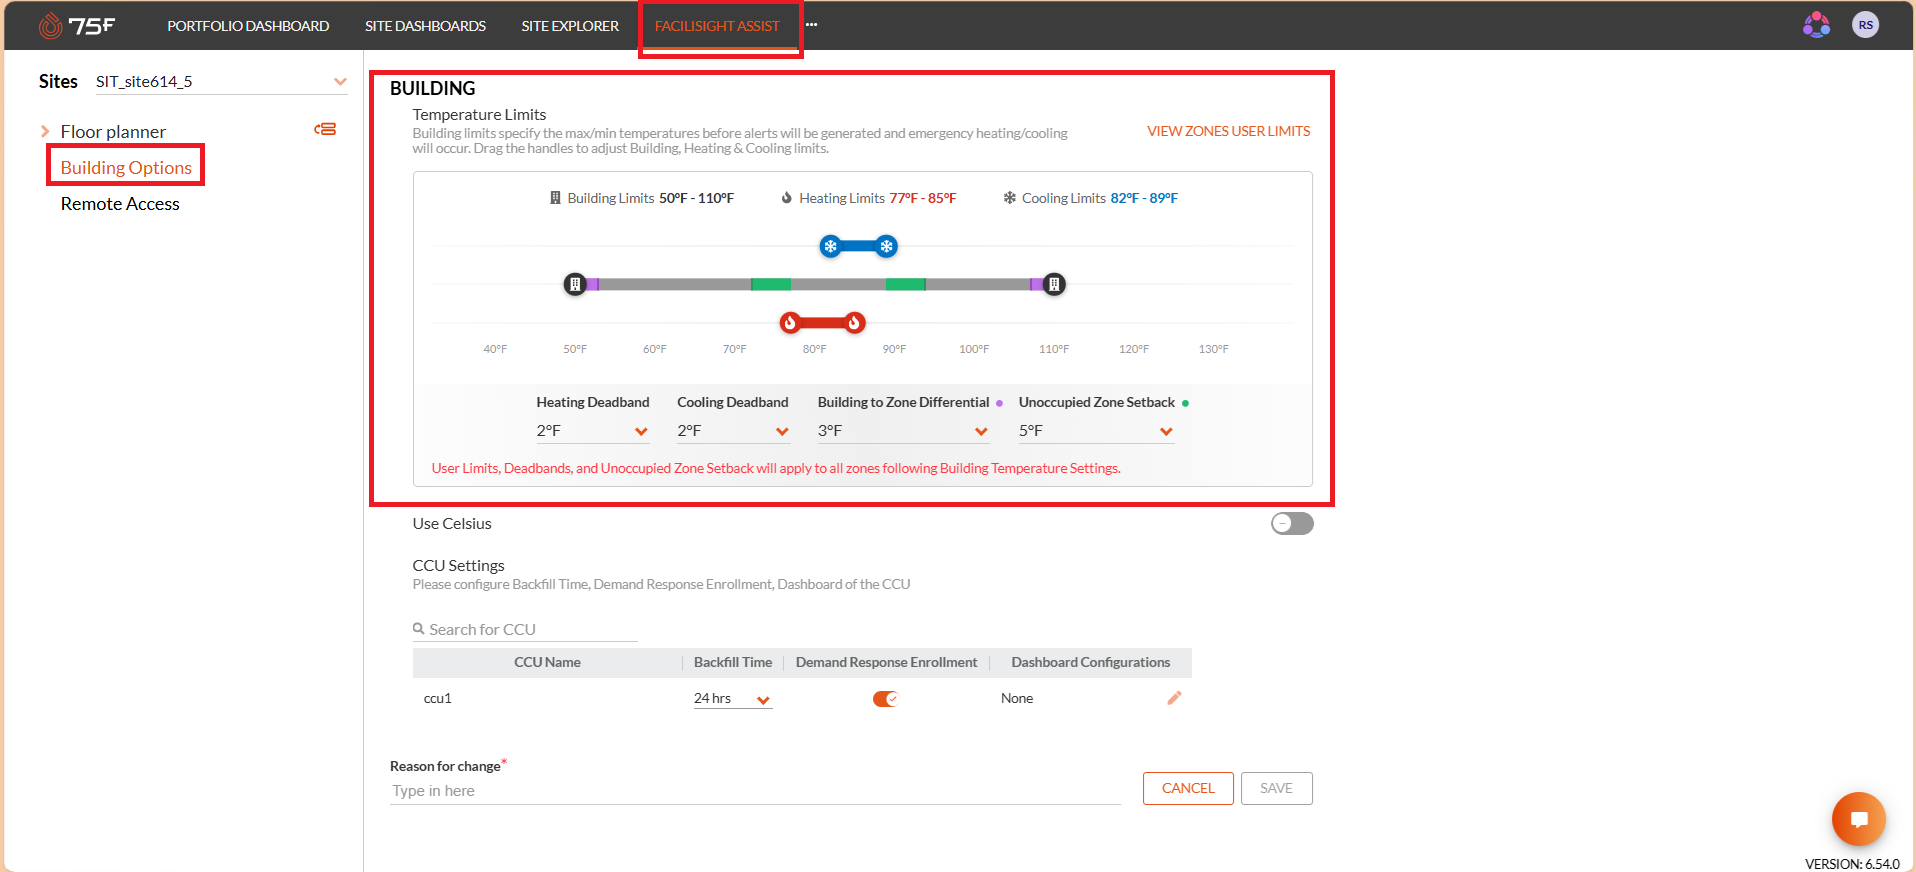Switch to the Site Explorer tab
The width and height of the screenshot is (1916, 872).
570,26
